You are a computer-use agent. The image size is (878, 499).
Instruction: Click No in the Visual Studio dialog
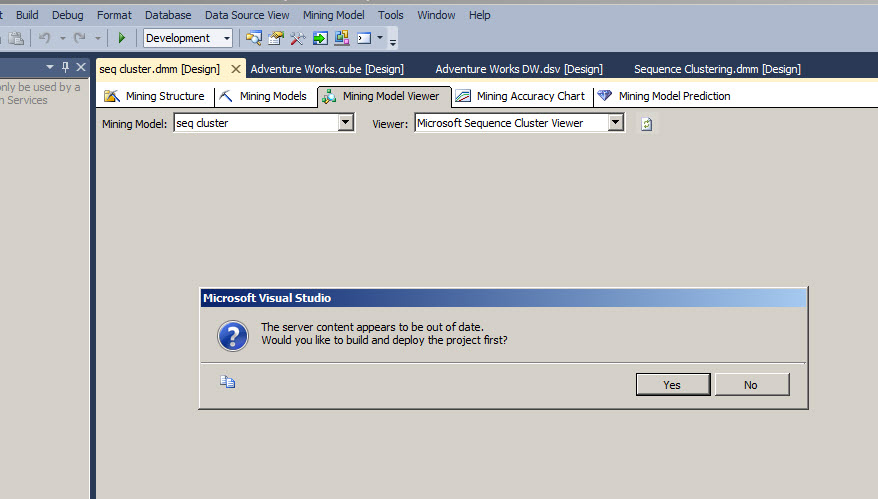pos(752,385)
